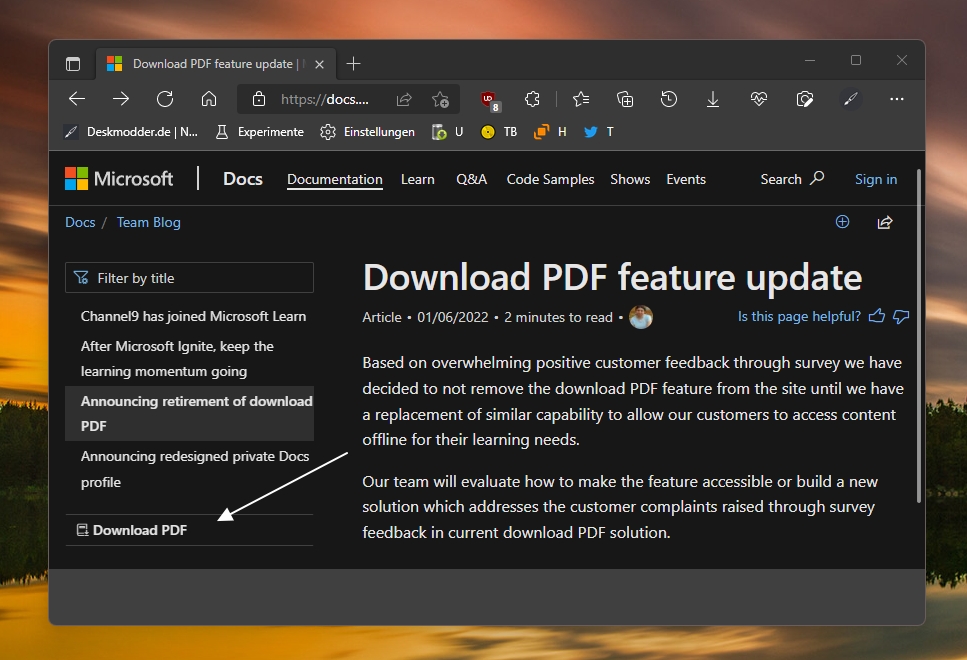Image resolution: width=967 pixels, height=660 pixels.
Task: Rate page helpful with thumbs up
Action: pyautogui.click(x=876, y=316)
